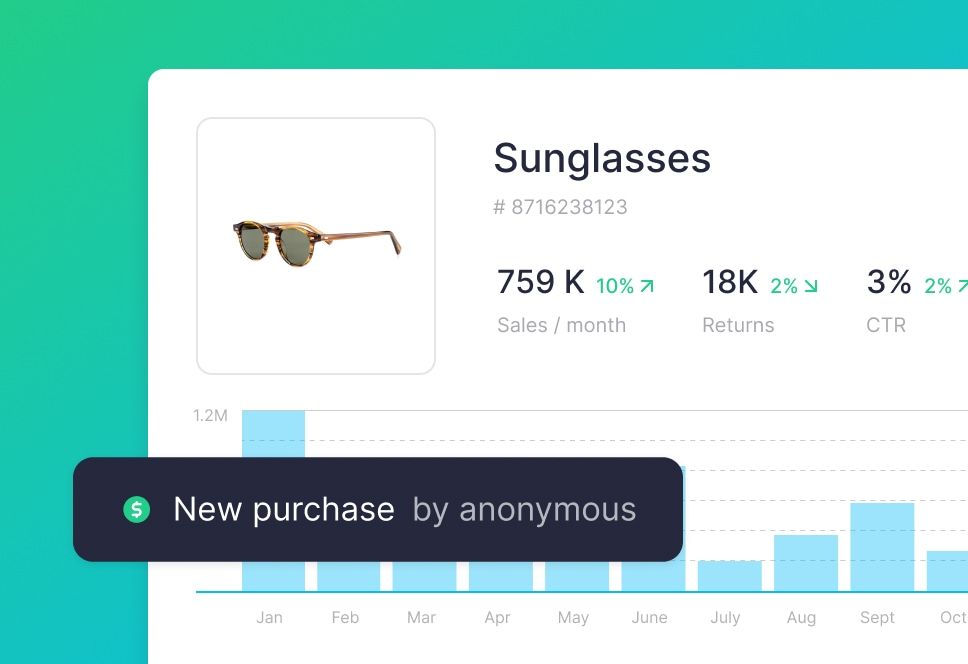Select the product title 'Sunglasses'
This screenshot has height=664, width=968.
pyautogui.click(x=602, y=158)
